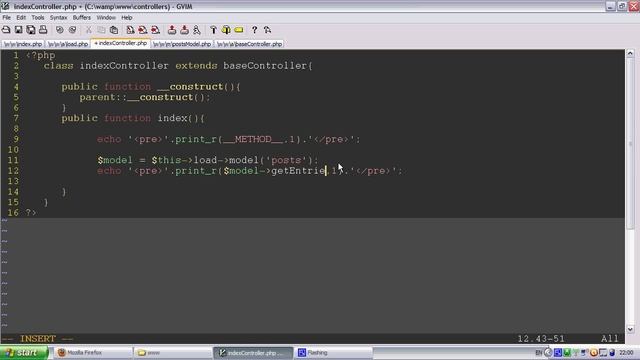Screen dimensions: 640x360
Task: Open the Tools menu
Action: [x=38, y=18]
